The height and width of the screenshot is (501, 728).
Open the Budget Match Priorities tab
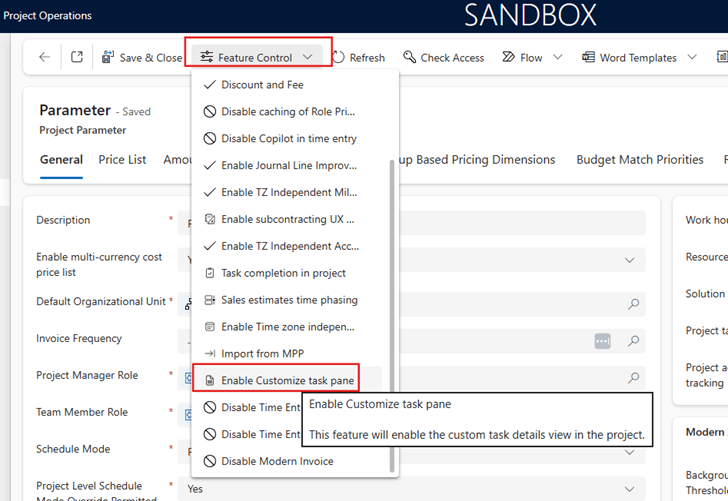[x=640, y=160]
